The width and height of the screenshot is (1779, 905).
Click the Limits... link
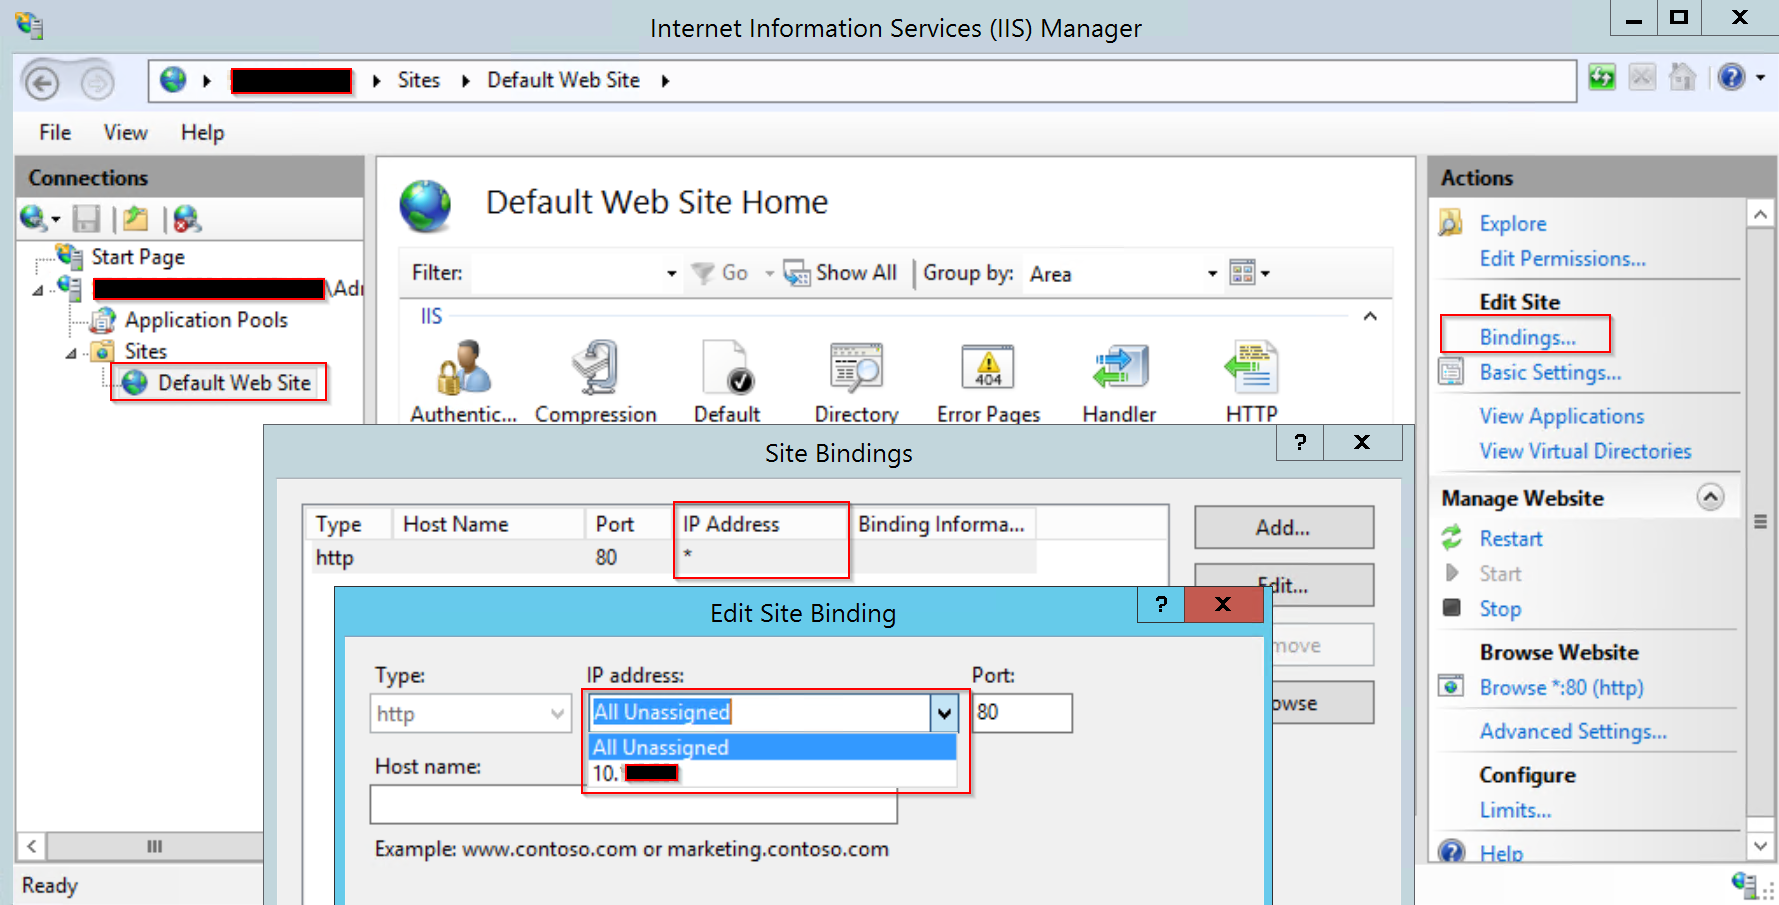[1515, 810]
